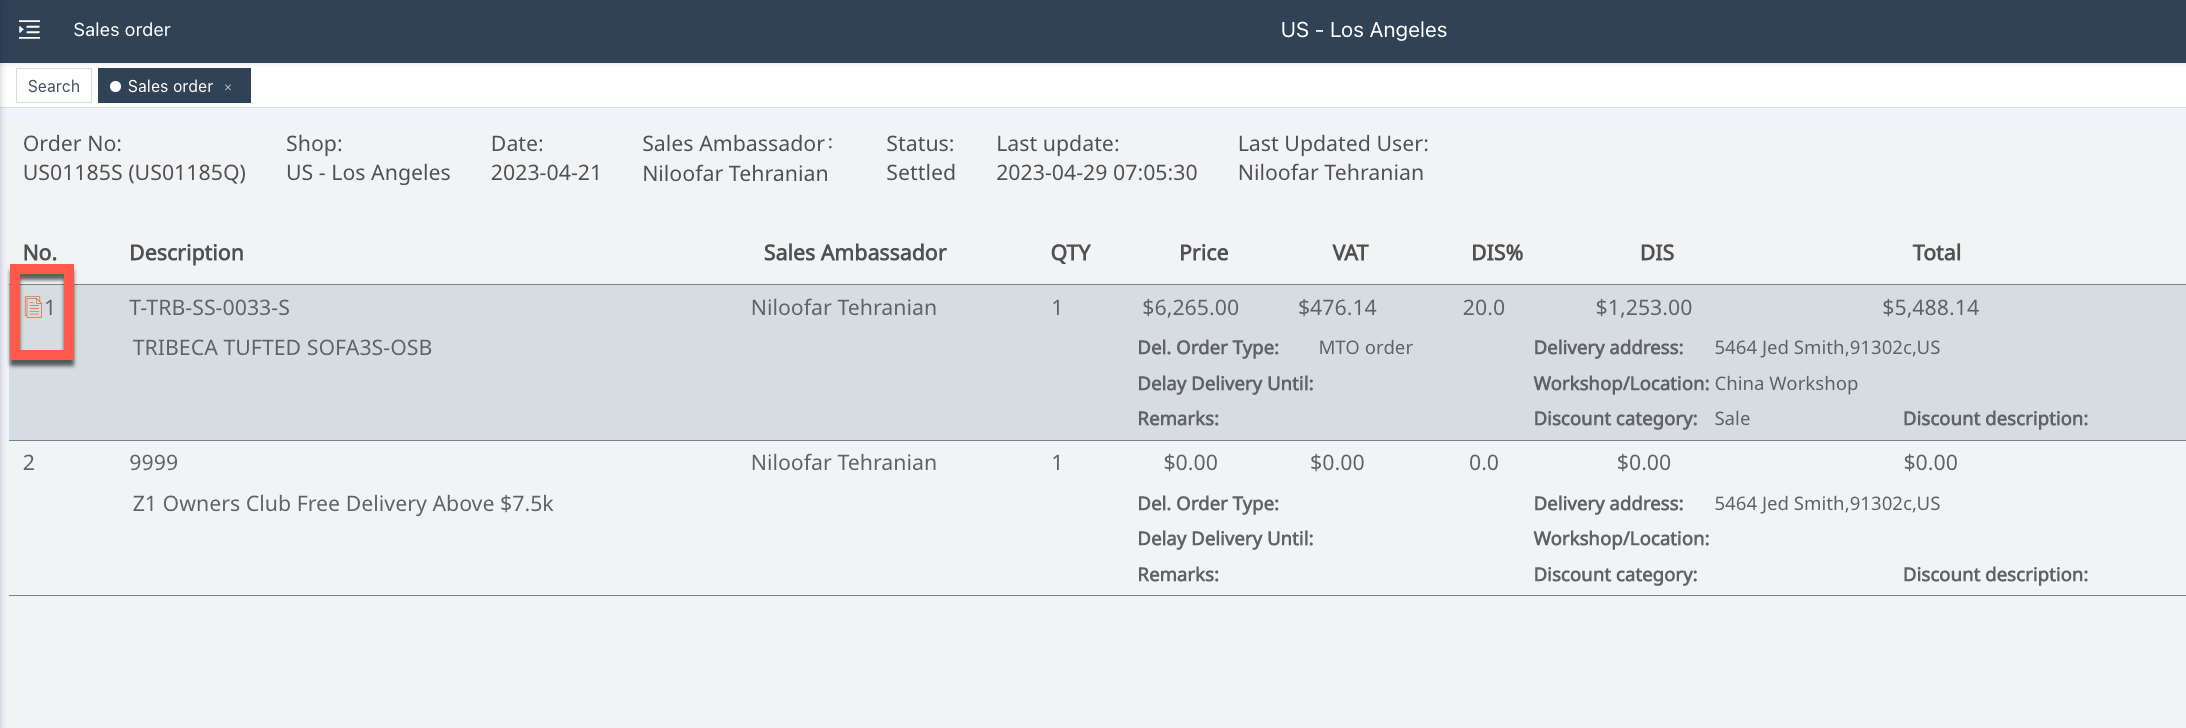Switch to the Search tab
2186x728 pixels.
click(x=54, y=86)
